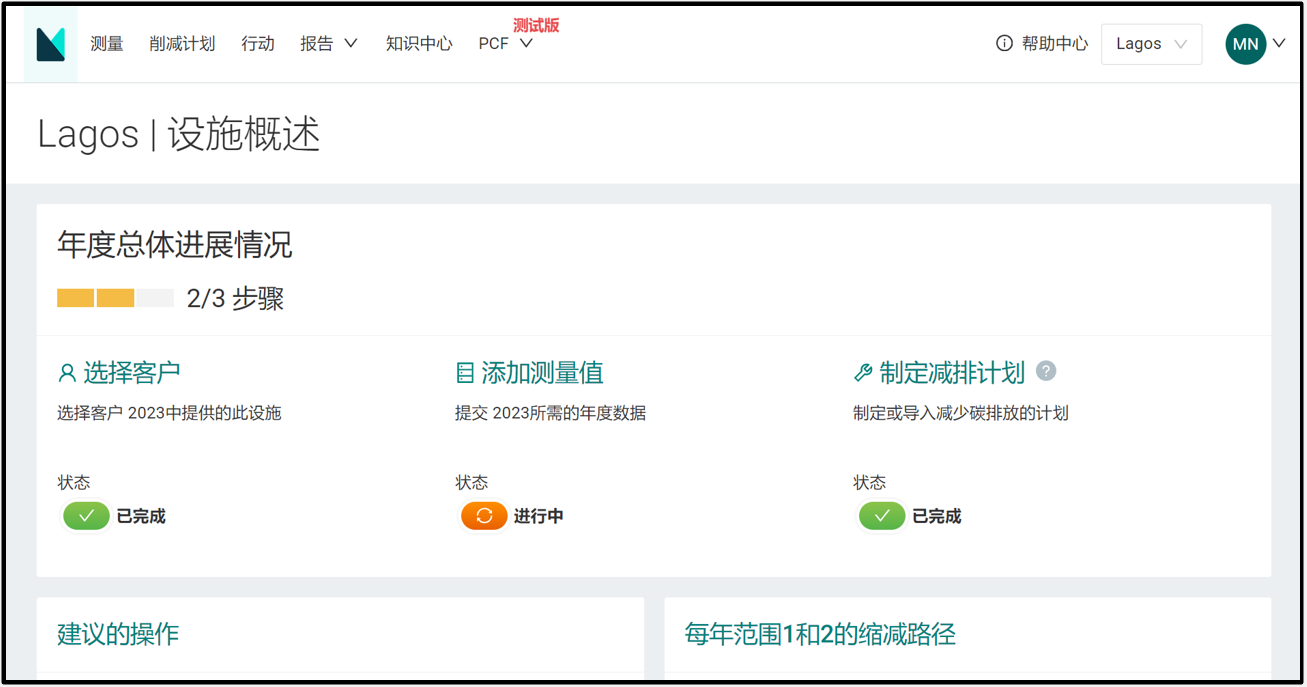Click the Lagos | 设施概述 page title

[x=179, y=134]
